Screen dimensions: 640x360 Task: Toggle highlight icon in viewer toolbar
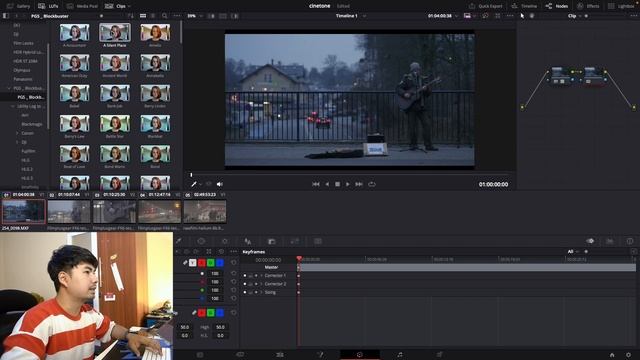pyautogui.click(x=235, y=16)
